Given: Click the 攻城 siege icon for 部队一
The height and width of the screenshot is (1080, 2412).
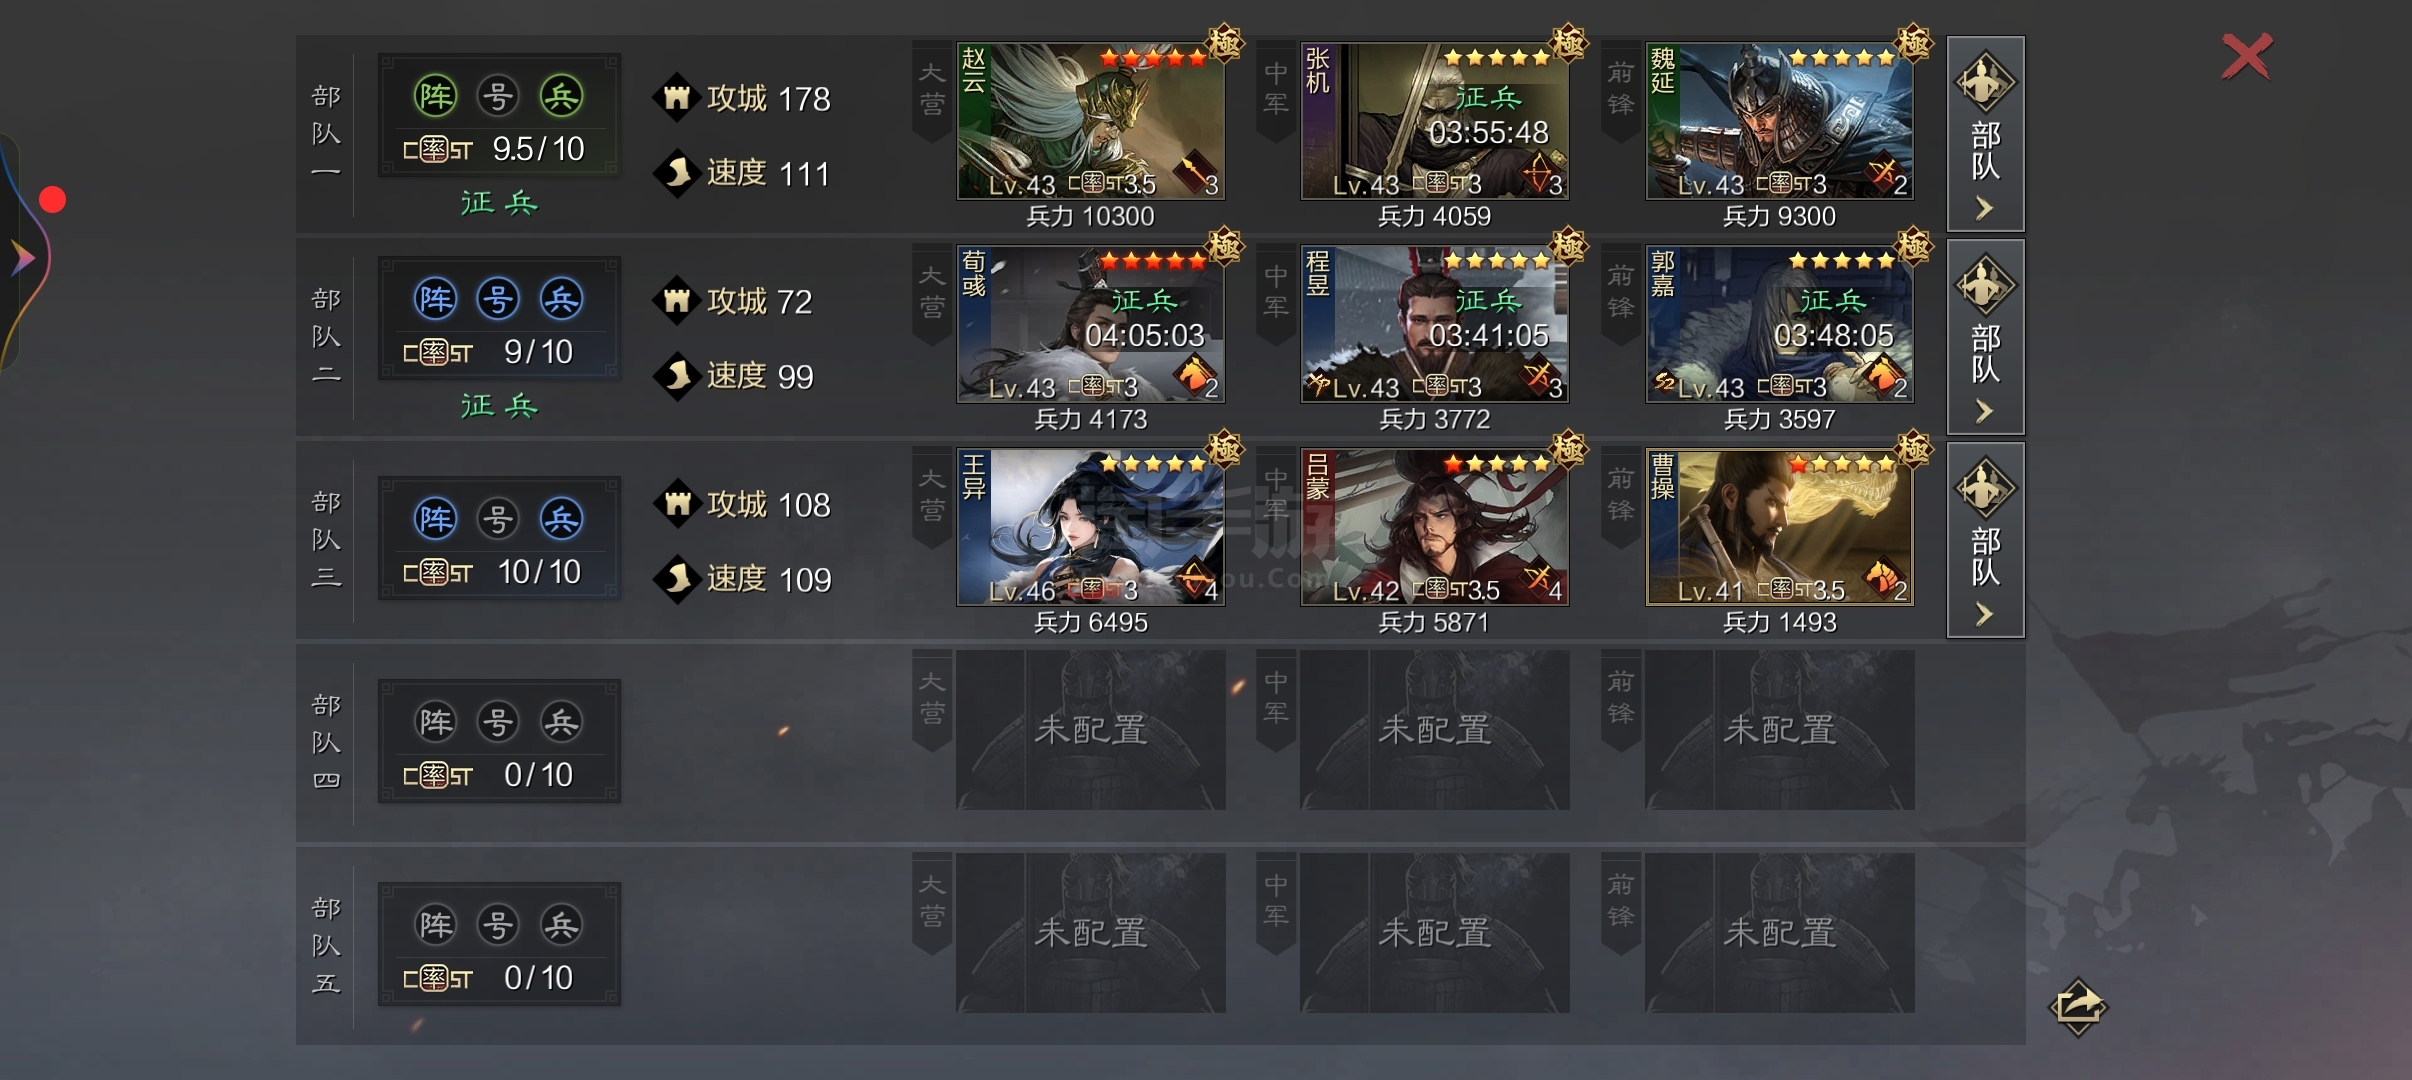Looking at the screenshot, I should point(677,98).
